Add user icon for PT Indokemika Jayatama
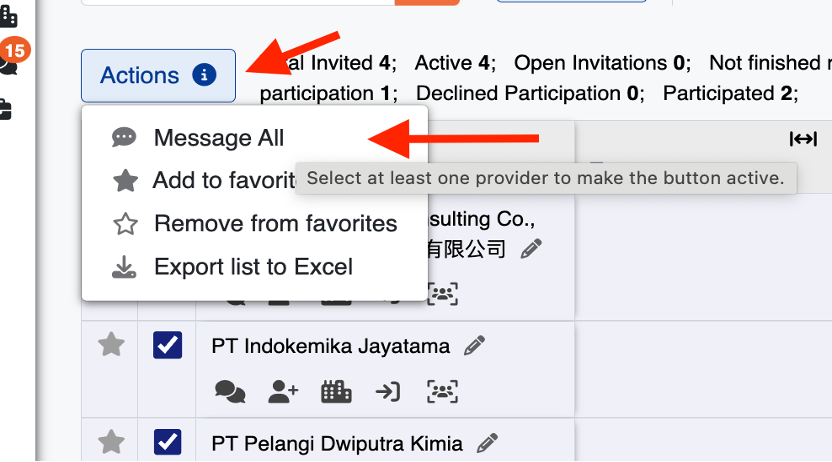Viewport: 832px width, 462px height. (283, 392)
